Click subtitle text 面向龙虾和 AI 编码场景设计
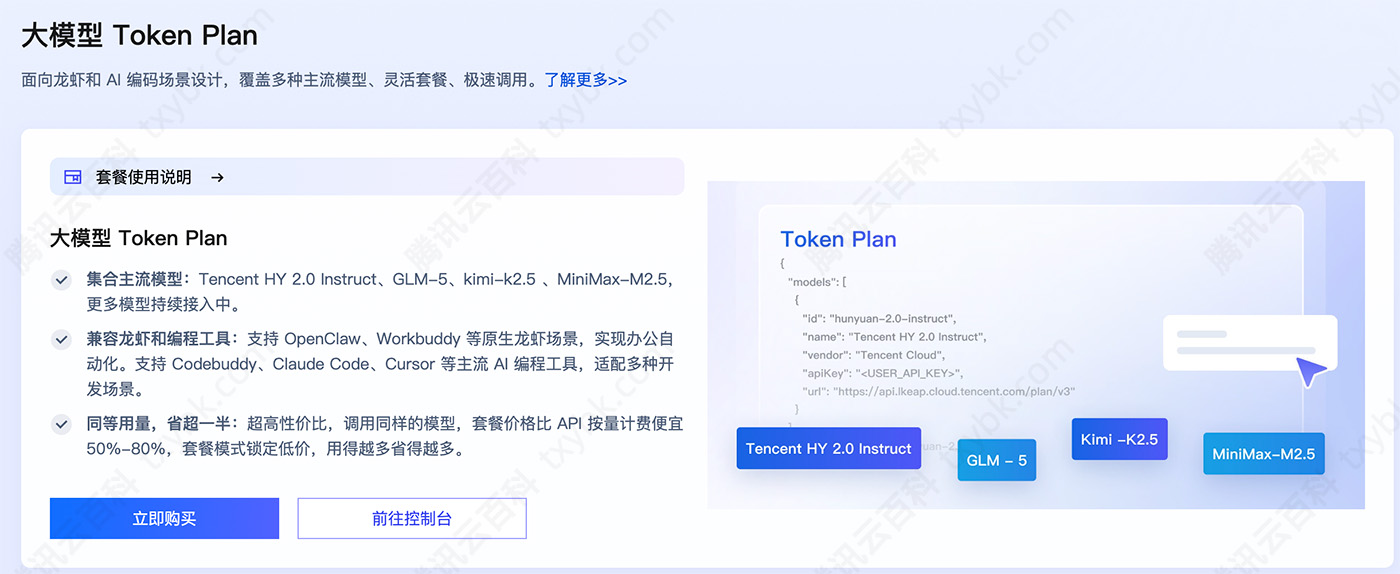1400x574 pixels. coord(127,80)
